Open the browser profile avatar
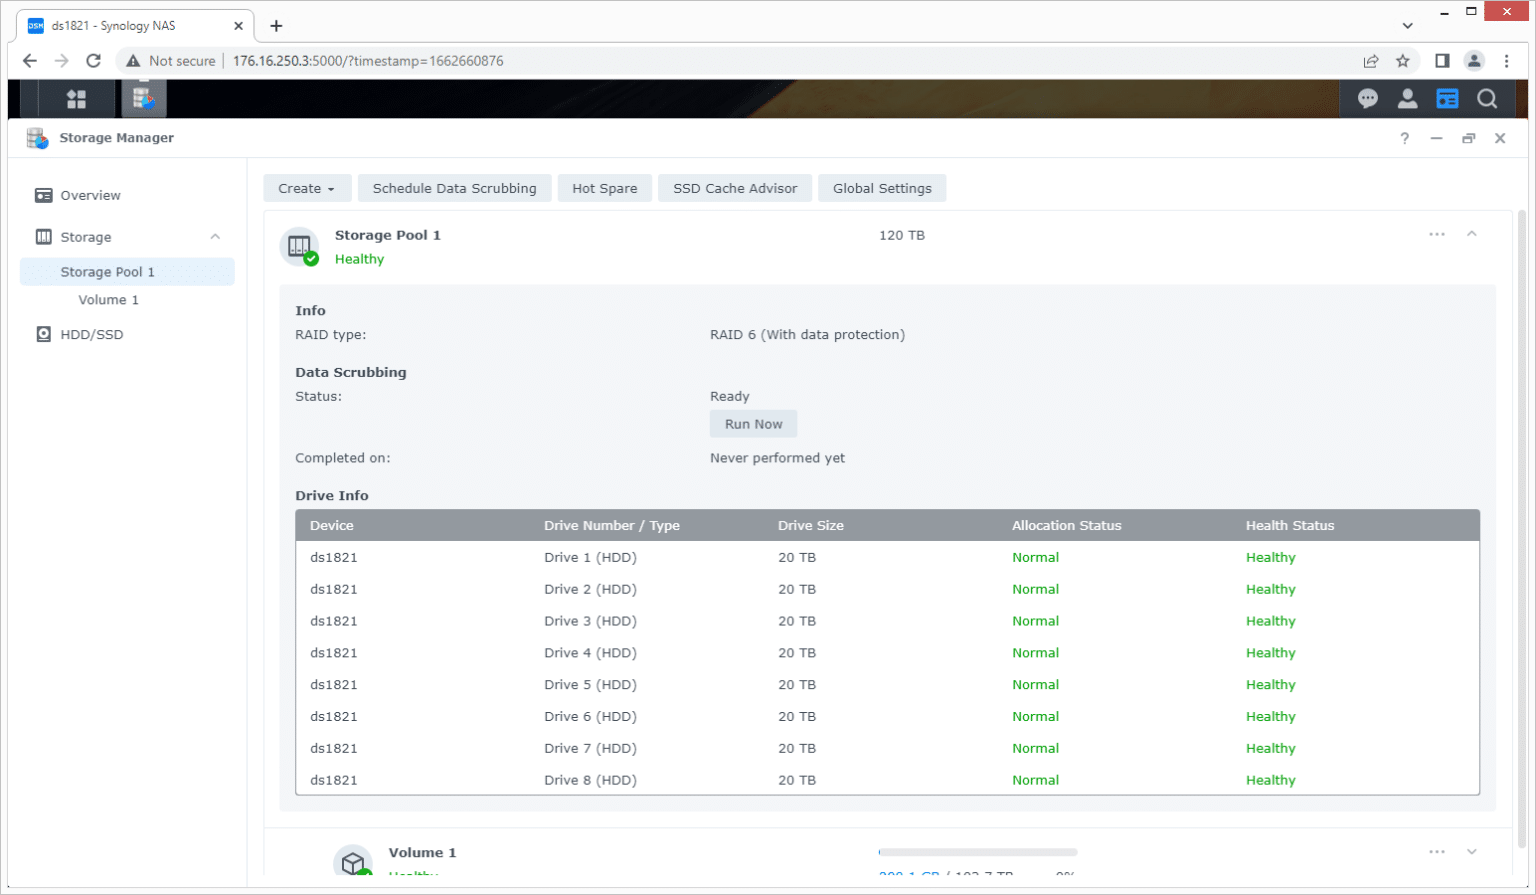Viewport: 1536px width, 895px height. [x=1474, y=61]
